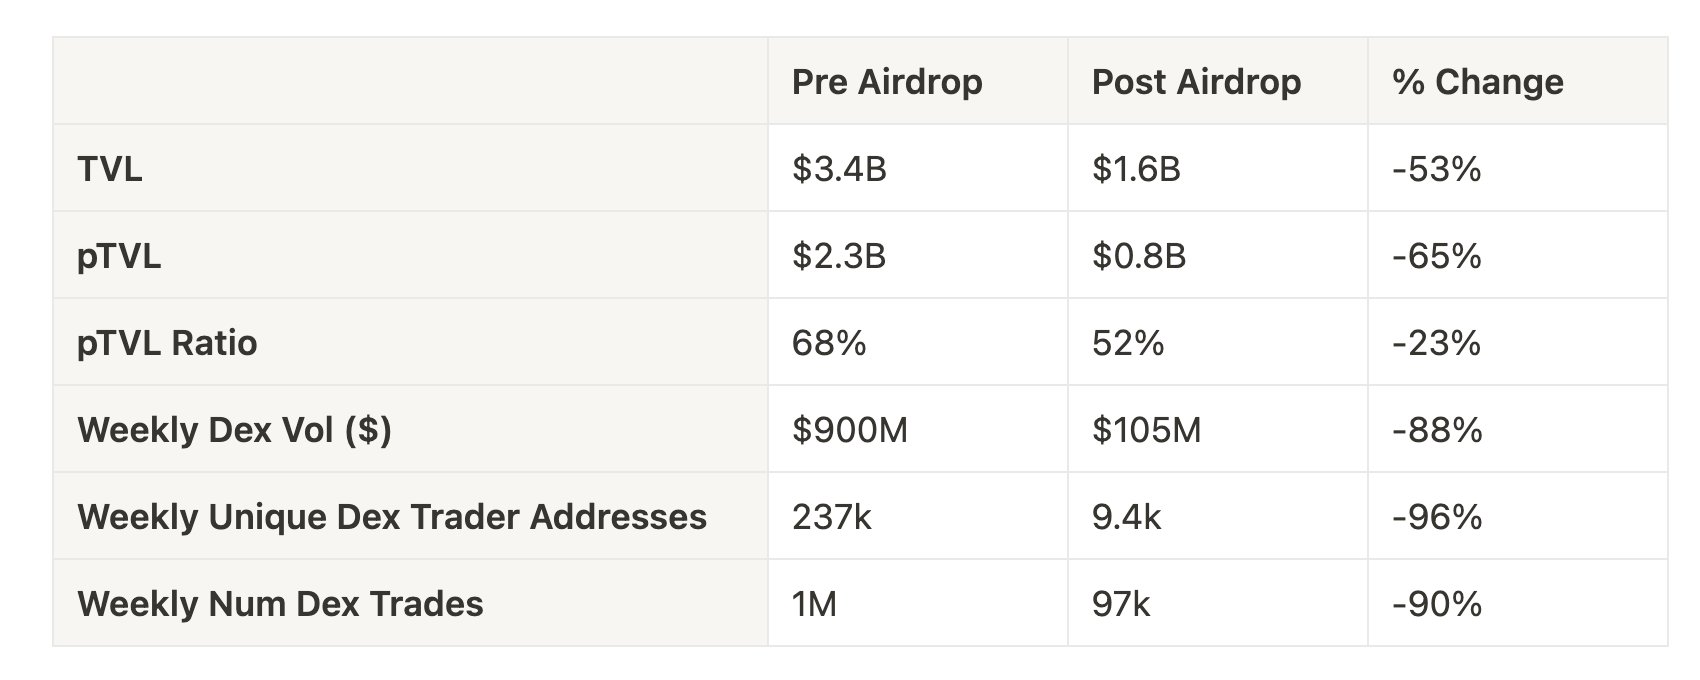Click the $2.3B pTVL cell
Screen dimensions: 1700x680
tap(839, 257)
